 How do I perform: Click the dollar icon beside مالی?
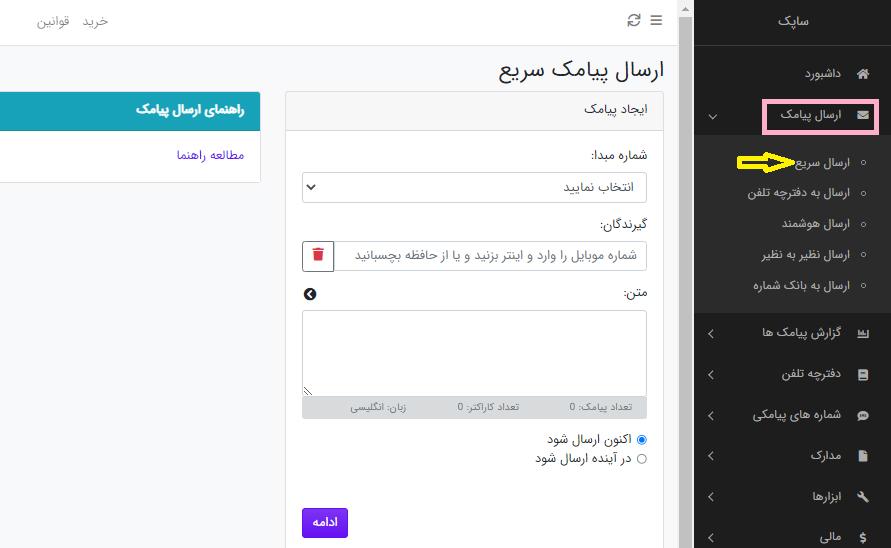click(863, 537)
